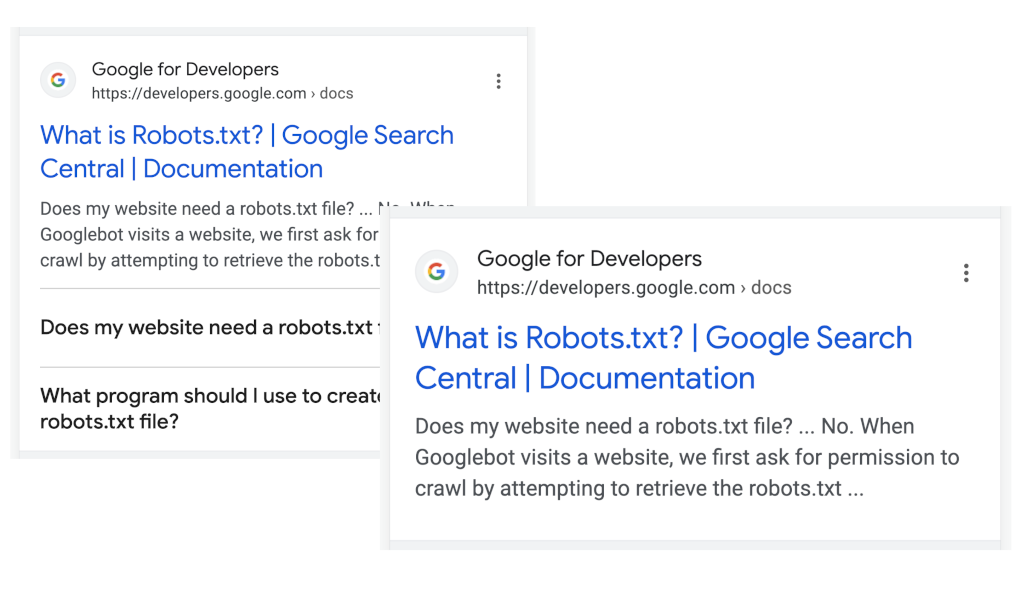Click Google favicon in left search result

click(x=58, y=80)
